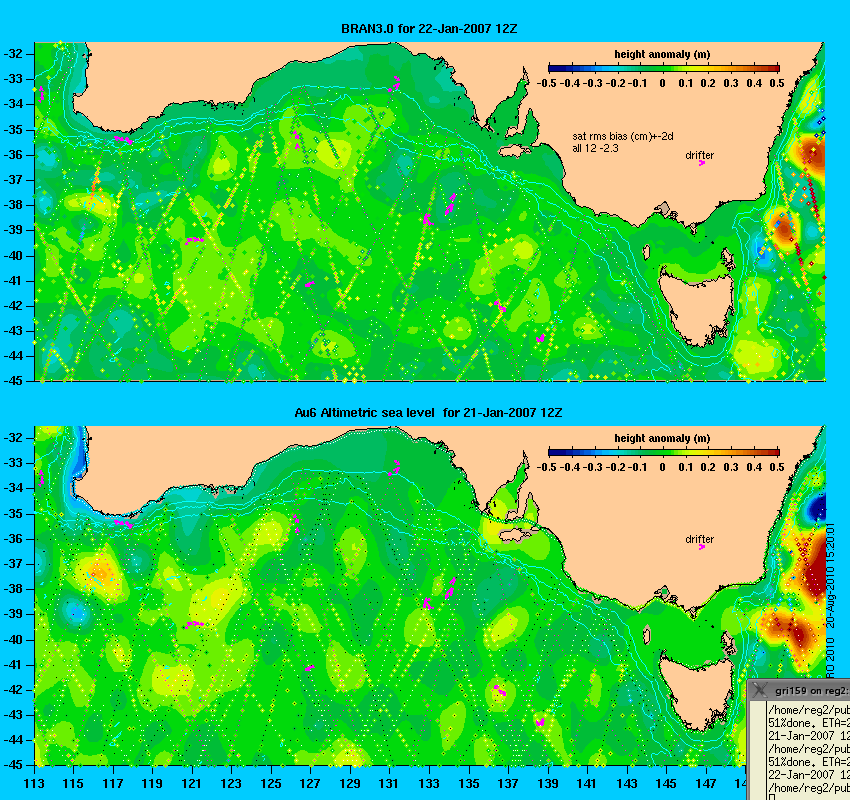Click the bottom panel's height anomaly color bar
Image resolution: width=850 pixels, height=800 pixels.
click(x=664, y=452)
